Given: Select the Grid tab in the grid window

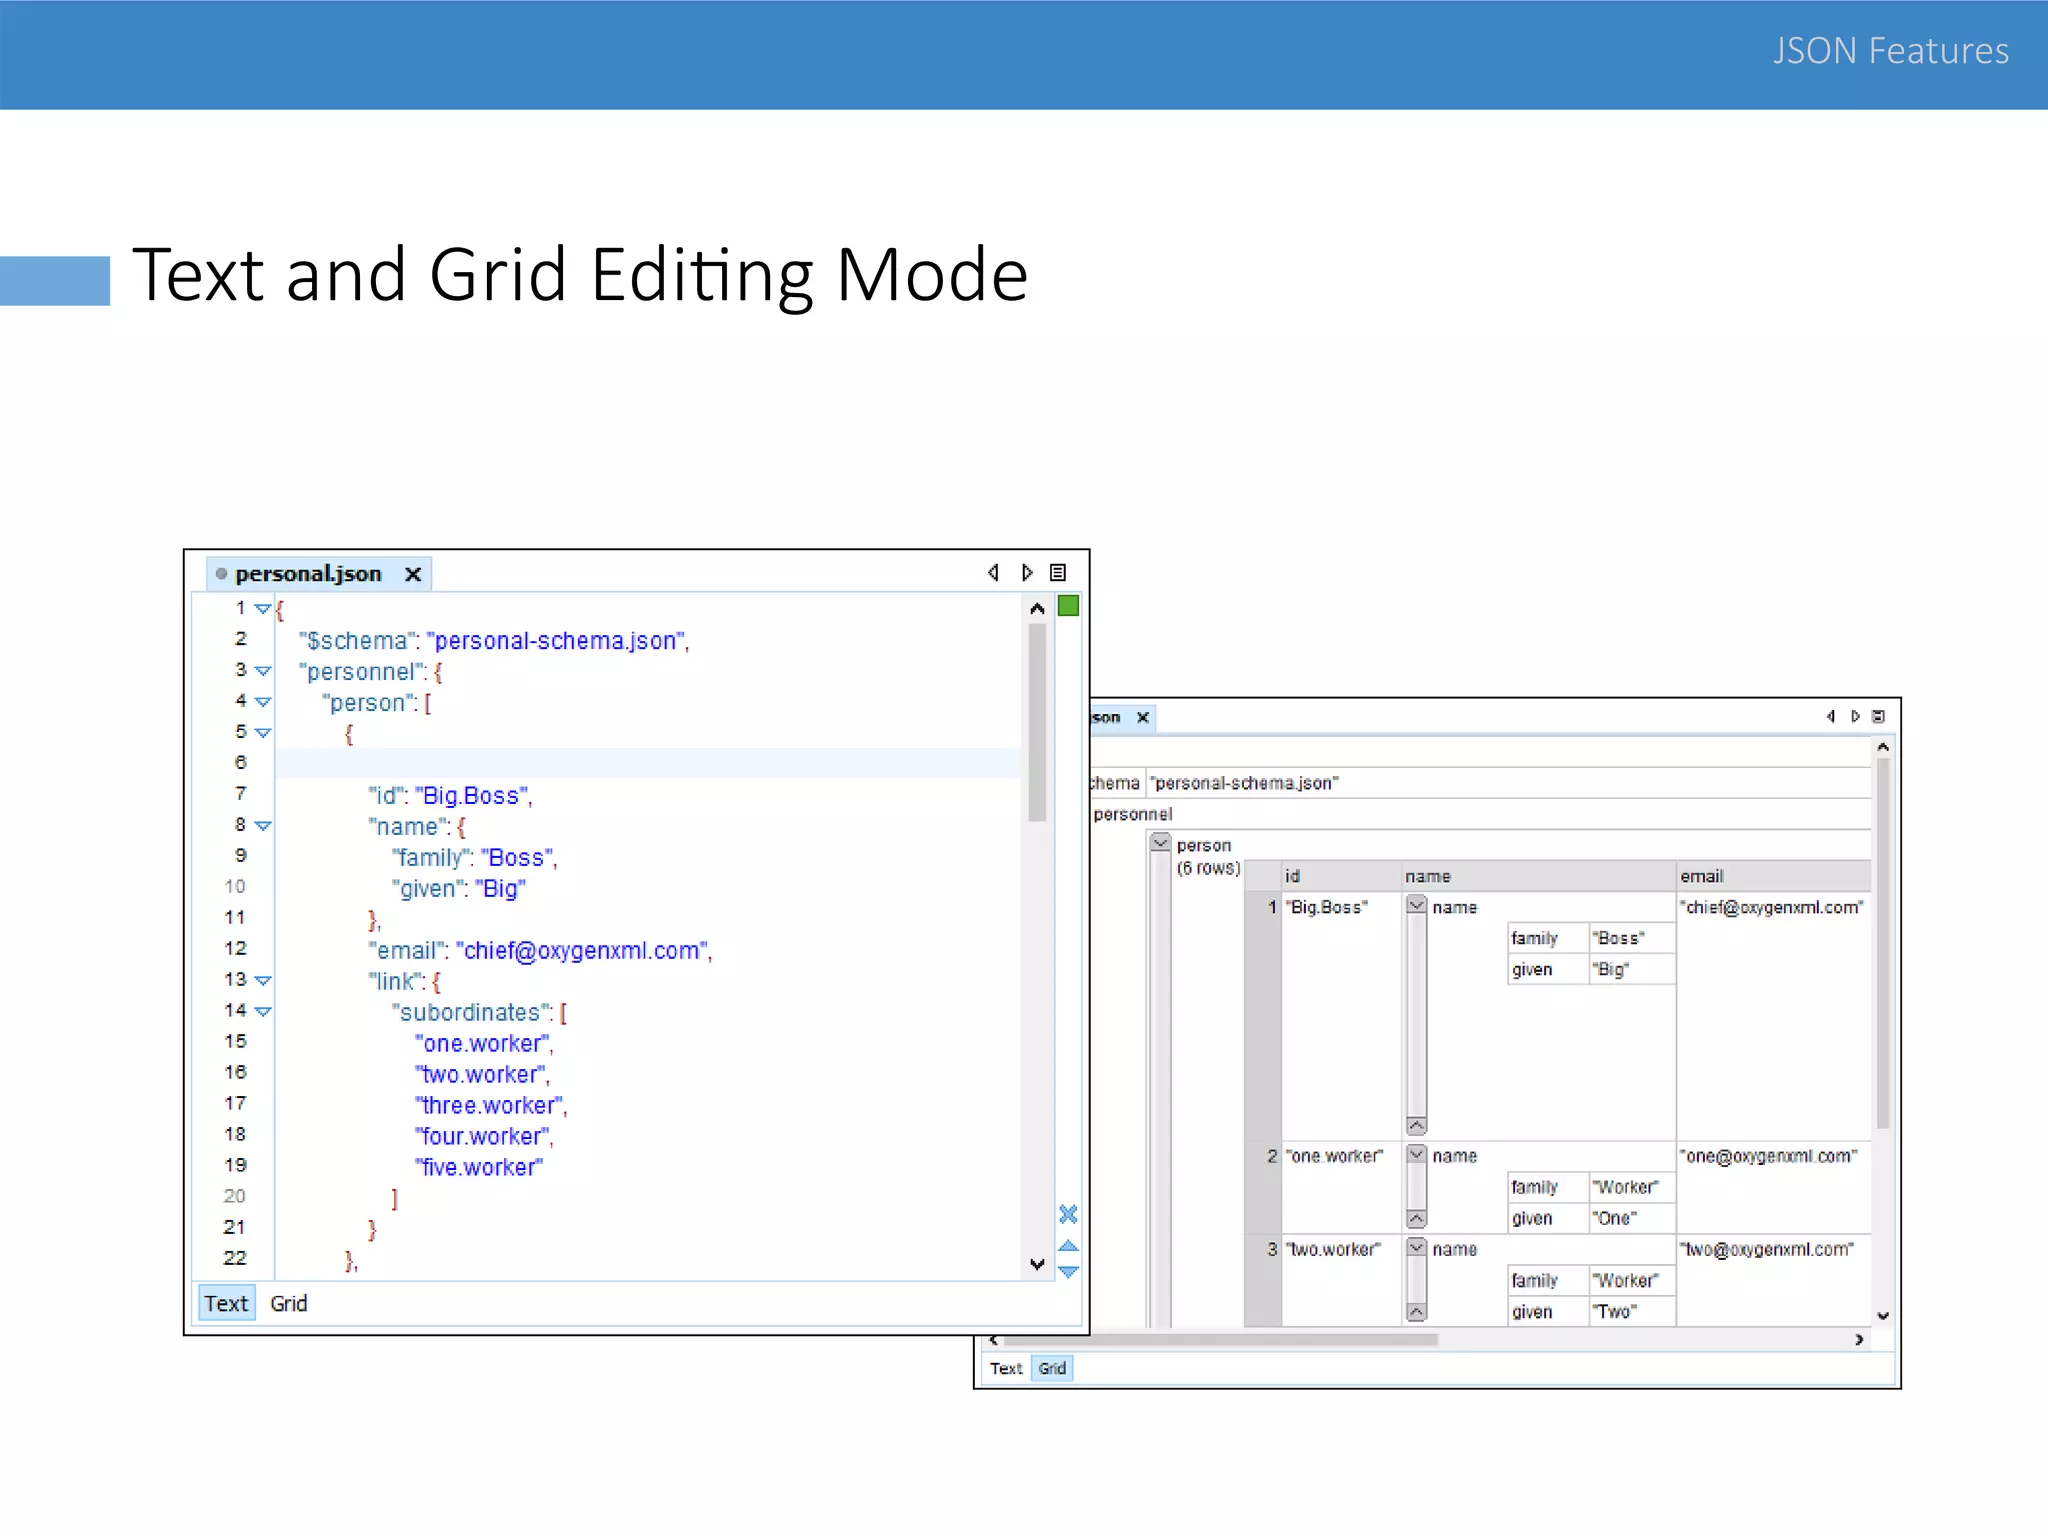Looking at the screenshot, I should [1052, 1368].
